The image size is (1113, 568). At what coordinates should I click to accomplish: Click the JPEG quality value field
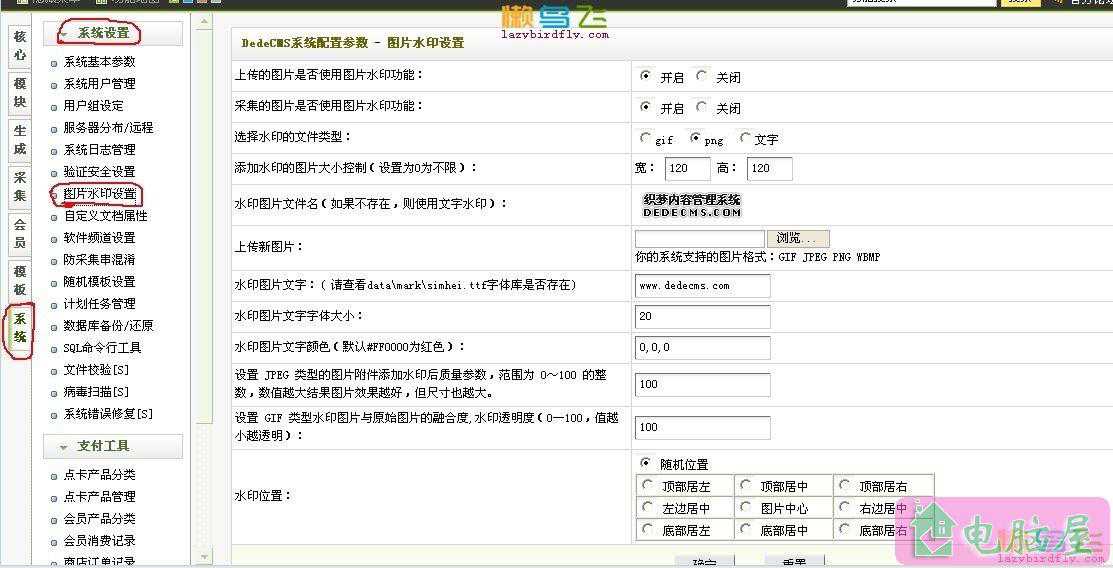(703, 385)
